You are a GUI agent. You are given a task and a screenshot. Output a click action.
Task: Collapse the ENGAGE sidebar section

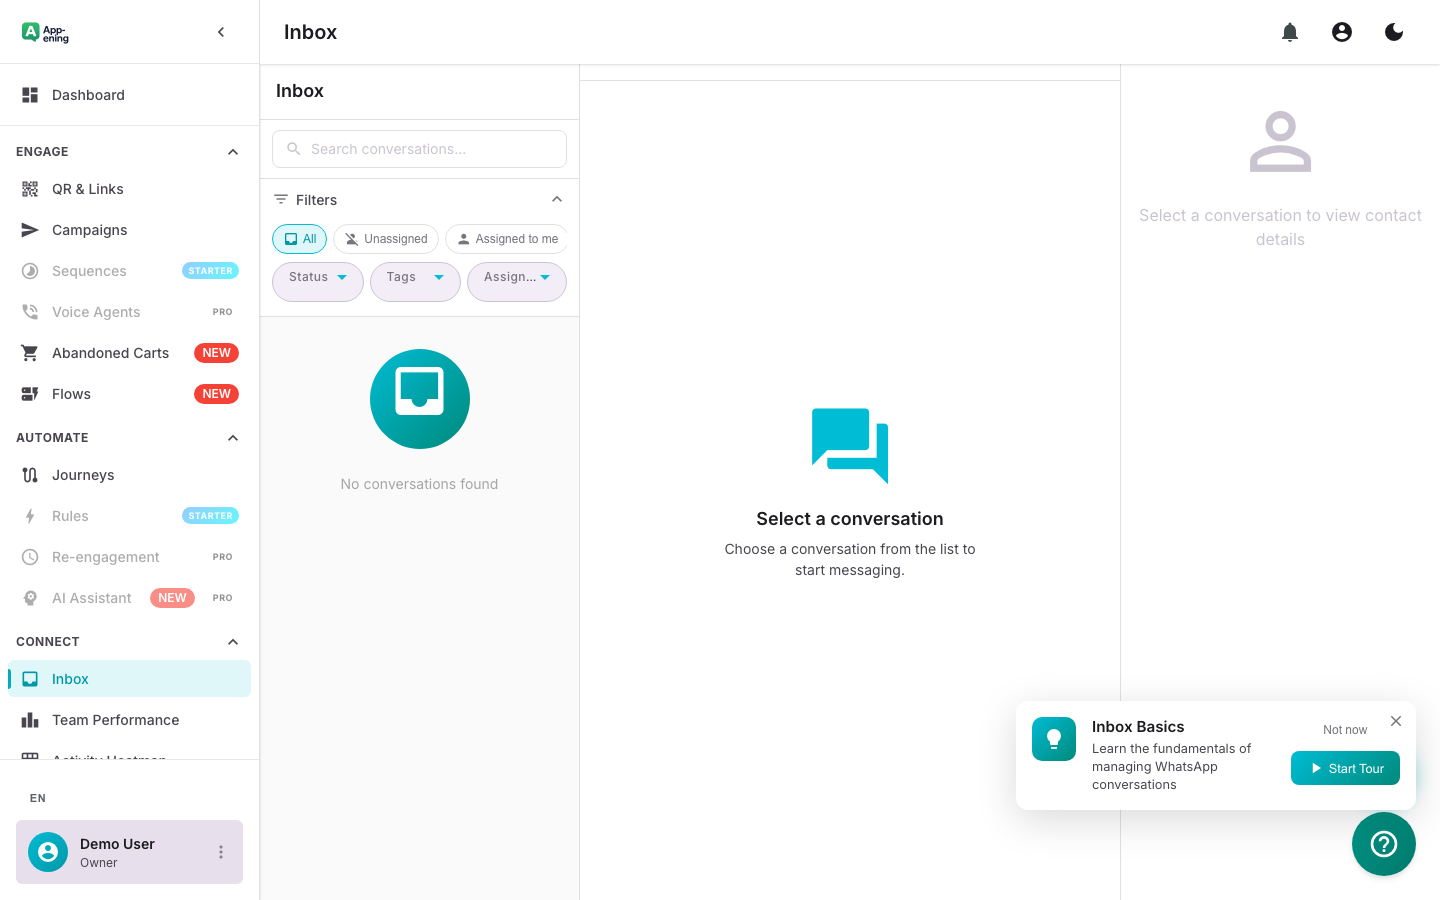[x=232, y=151]
